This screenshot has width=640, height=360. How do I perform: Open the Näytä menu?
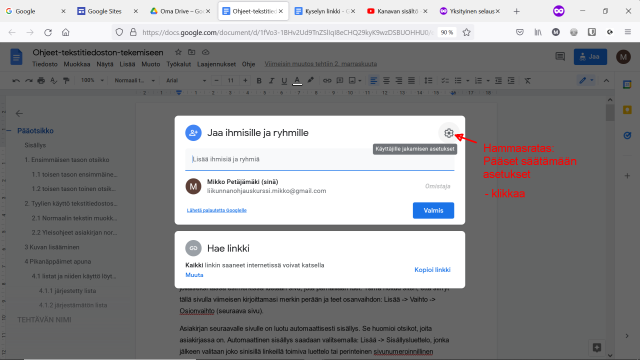105,64
